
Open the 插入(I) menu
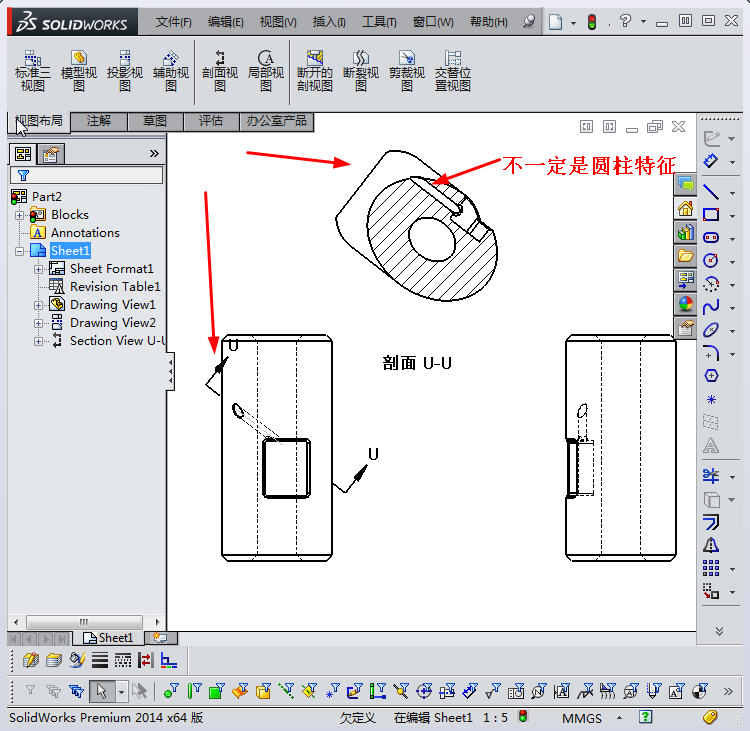pyautogui.click(x=329, y=22)
